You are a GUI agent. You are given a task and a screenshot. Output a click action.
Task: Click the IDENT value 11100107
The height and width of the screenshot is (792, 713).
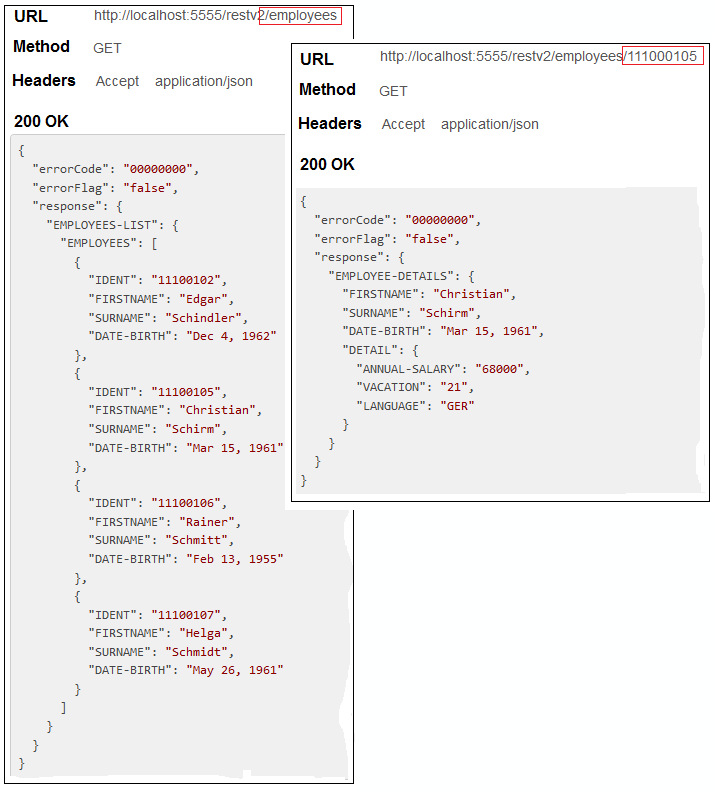pos(186,615)
